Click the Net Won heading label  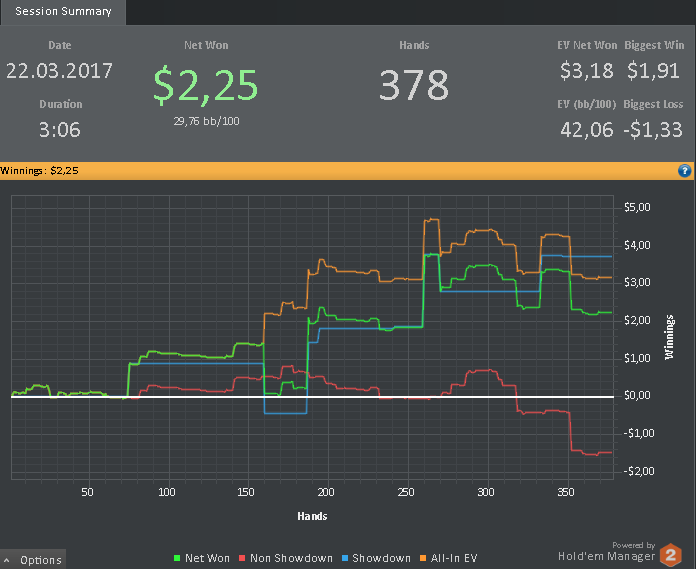[x=206, y=45]
